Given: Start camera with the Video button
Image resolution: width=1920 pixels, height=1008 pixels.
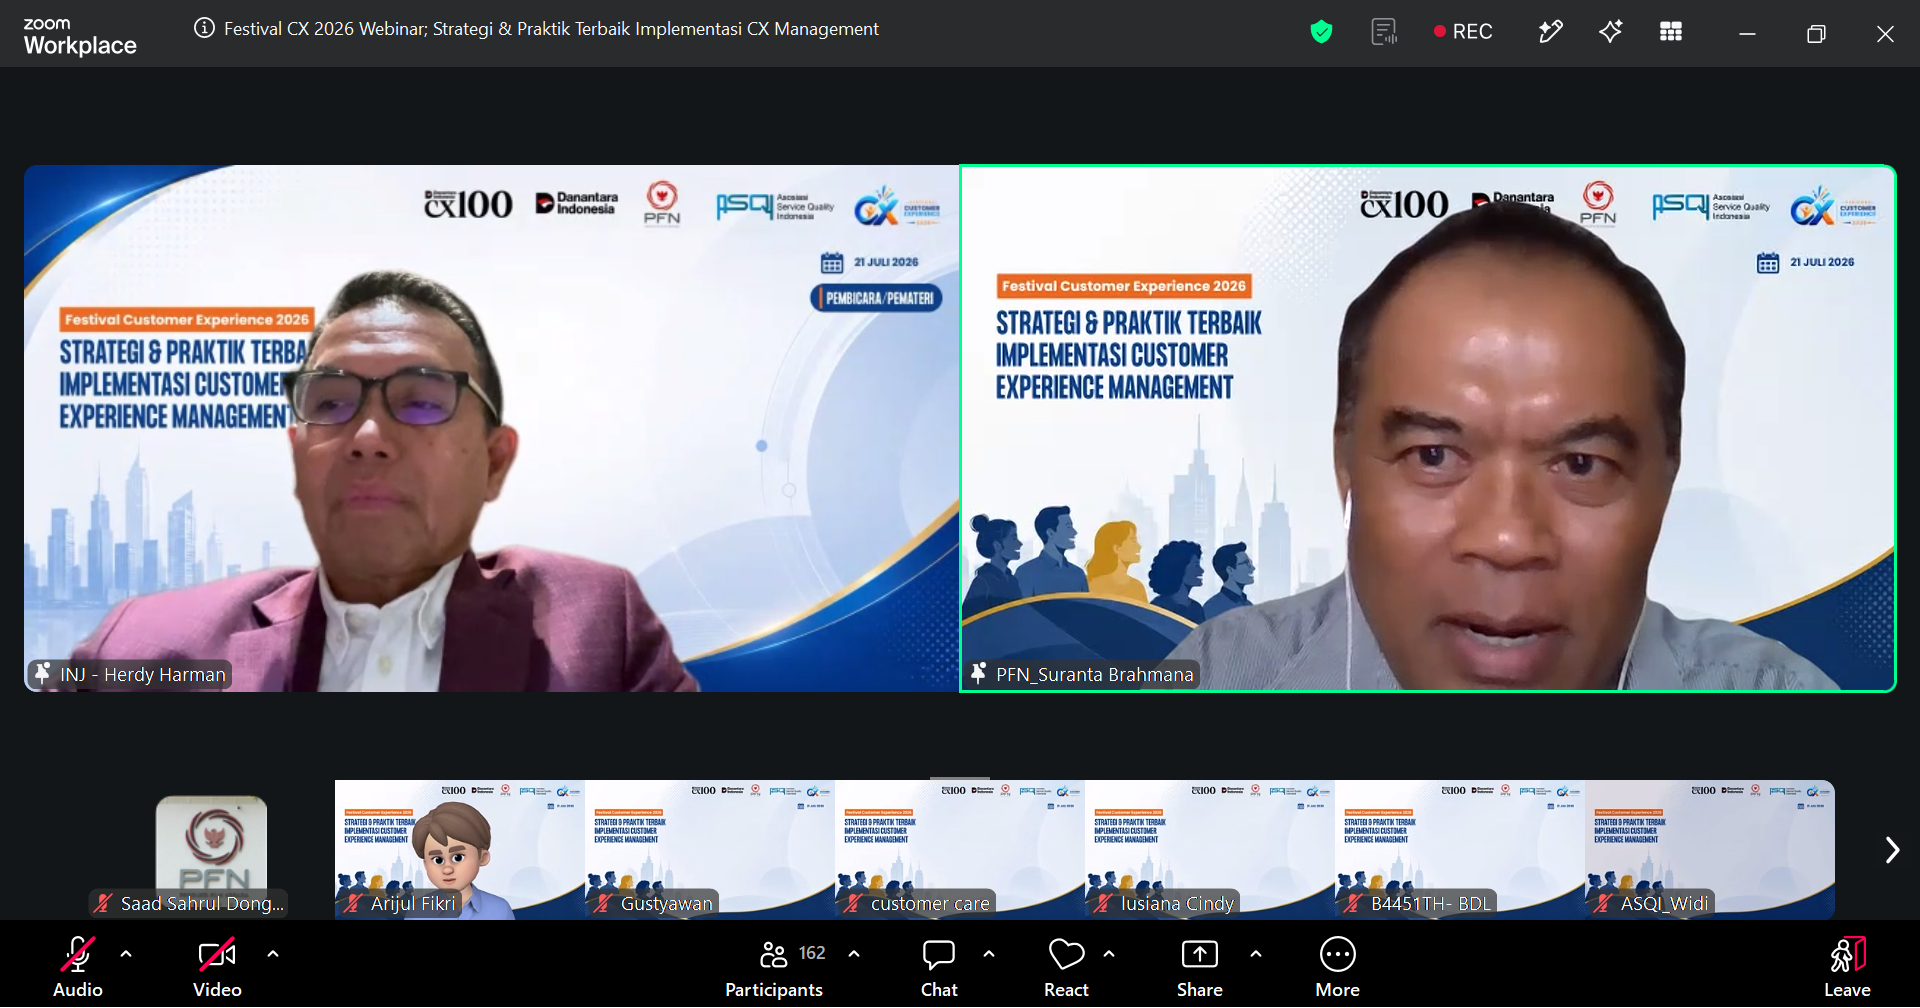Looking at the screenshot, I should coord(217,966).
